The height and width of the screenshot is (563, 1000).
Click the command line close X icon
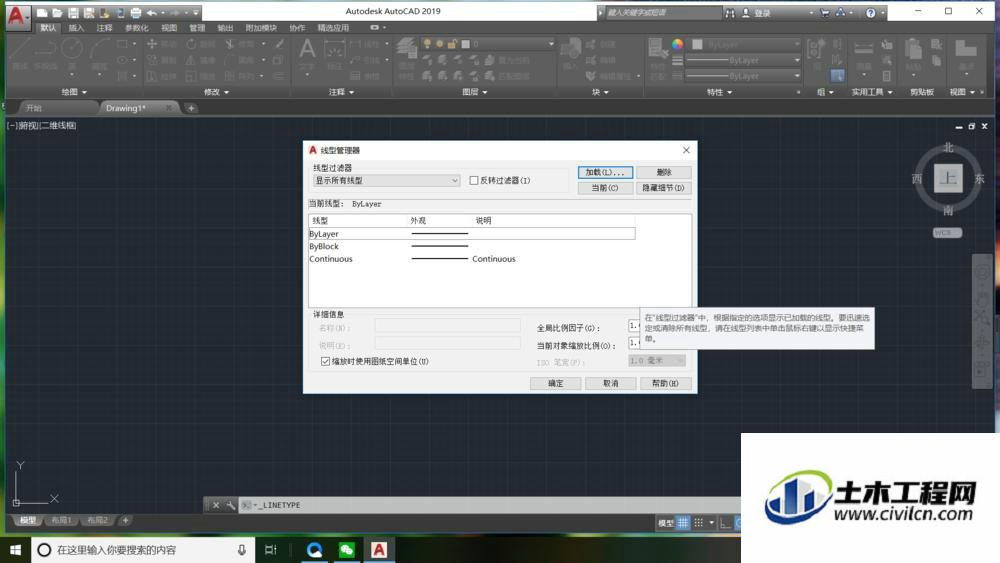point(216,505)
